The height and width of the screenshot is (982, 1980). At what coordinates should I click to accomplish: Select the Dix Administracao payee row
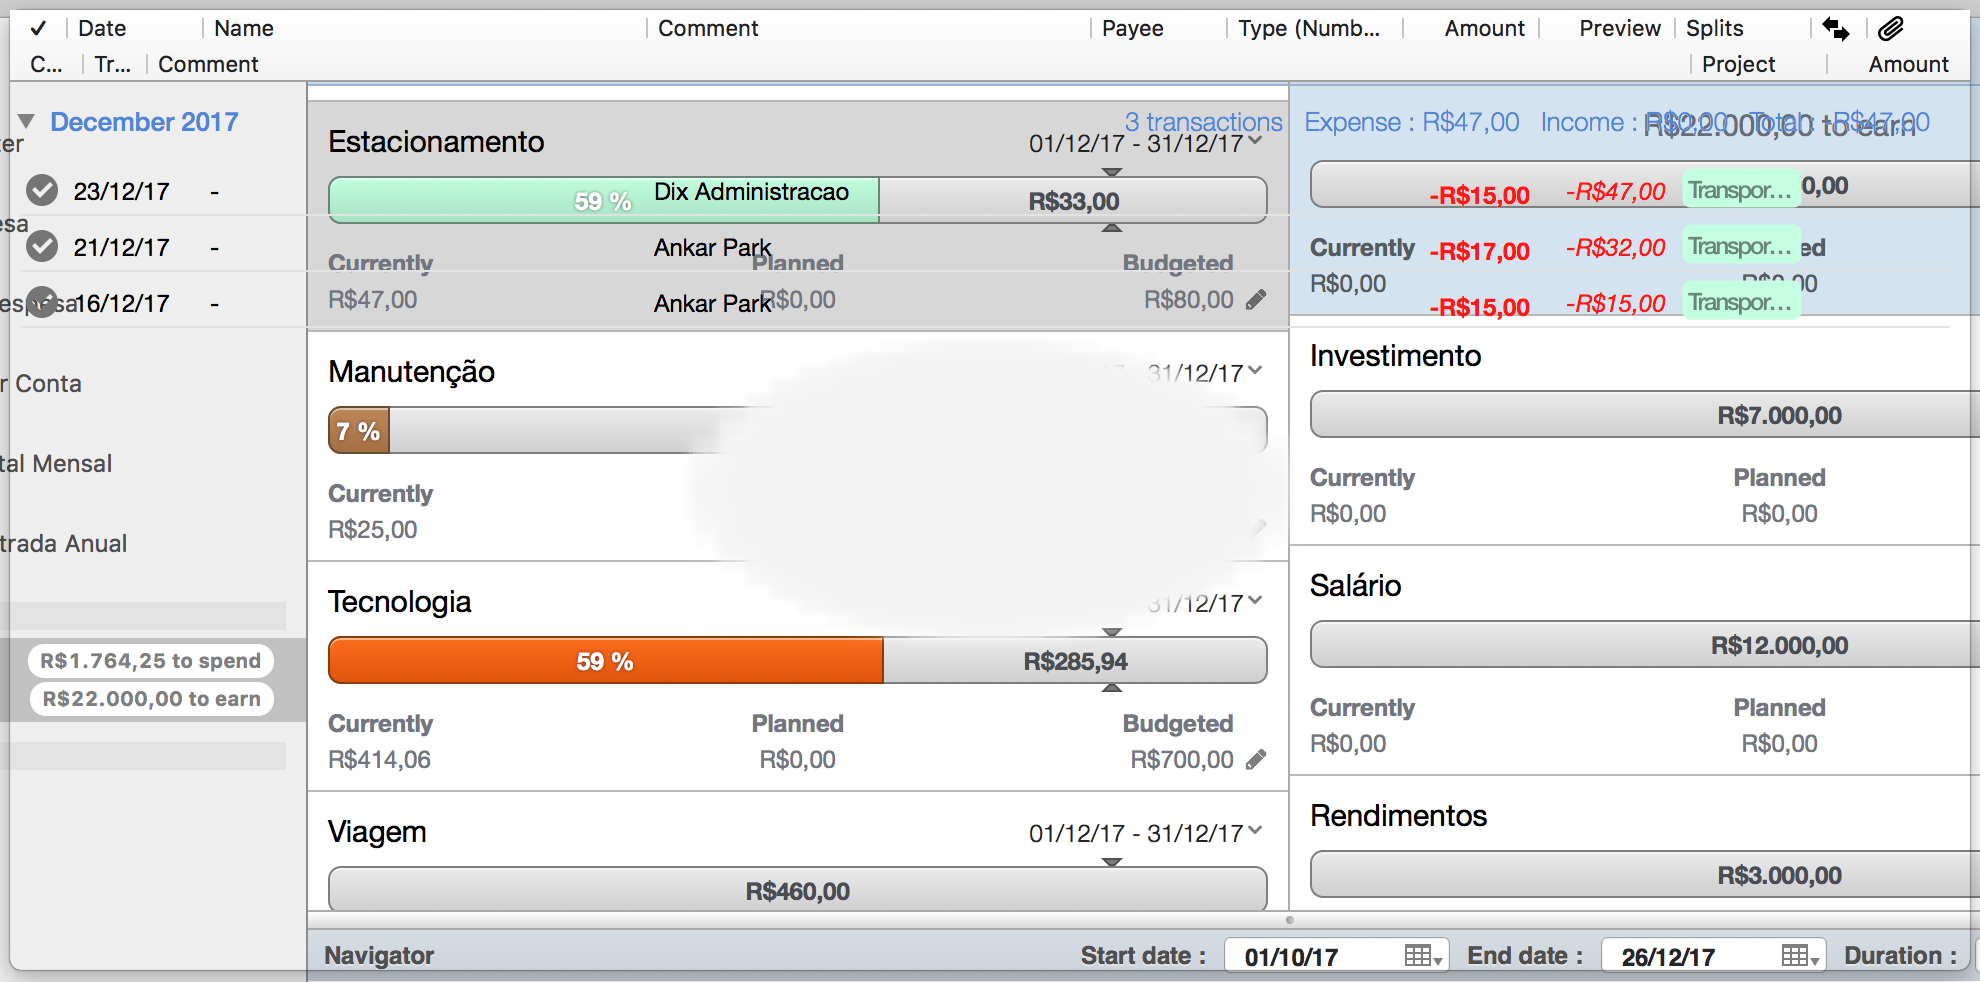(751, 191)
